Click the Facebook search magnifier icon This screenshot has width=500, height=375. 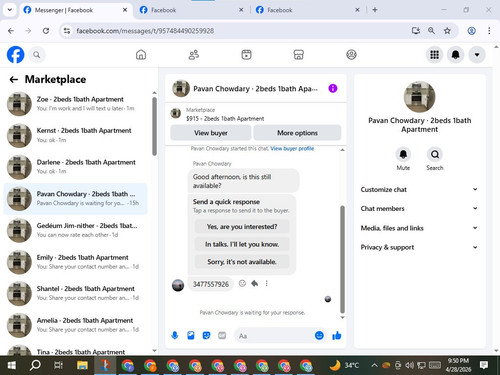(x=37, y=55)
